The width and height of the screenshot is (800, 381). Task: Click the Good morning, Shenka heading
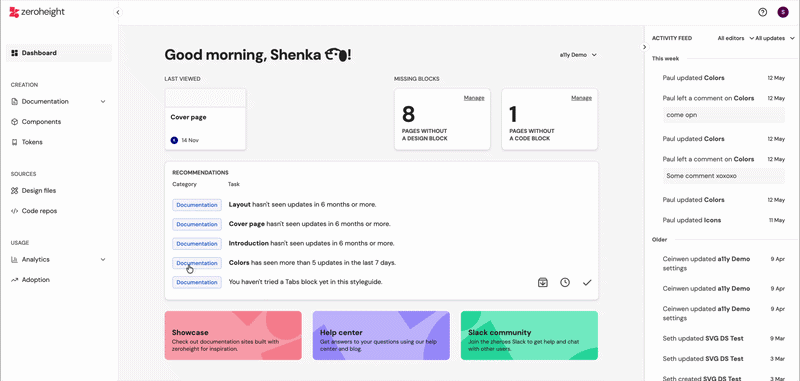(258, 55)
